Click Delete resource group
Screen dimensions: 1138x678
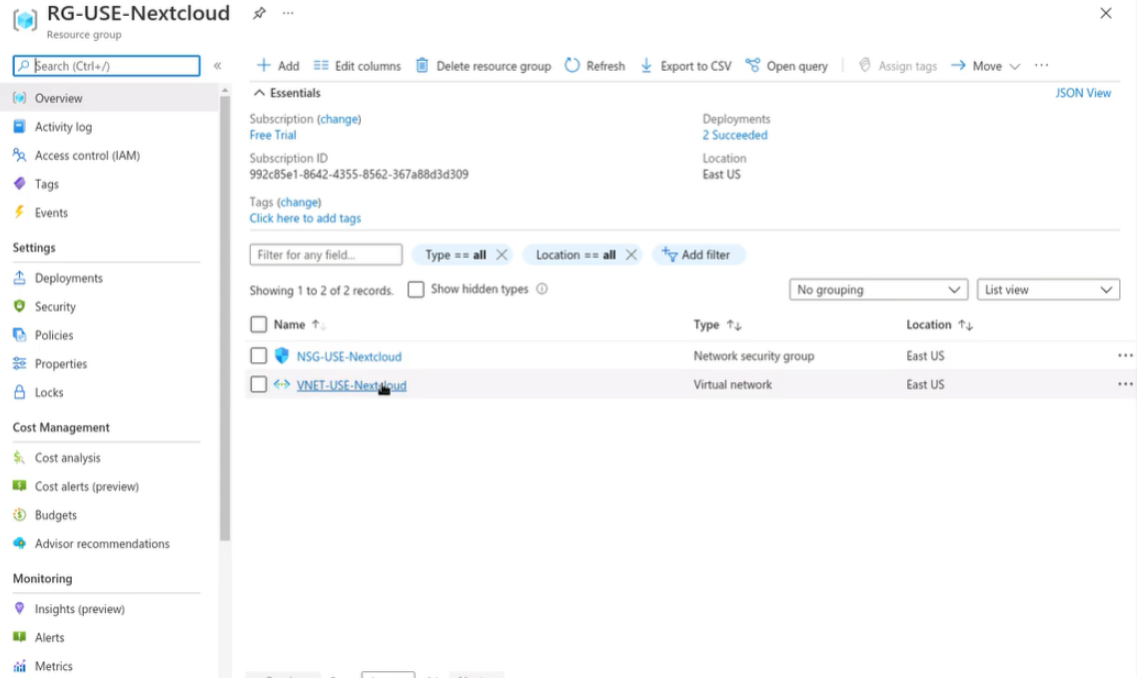(483, 66)
